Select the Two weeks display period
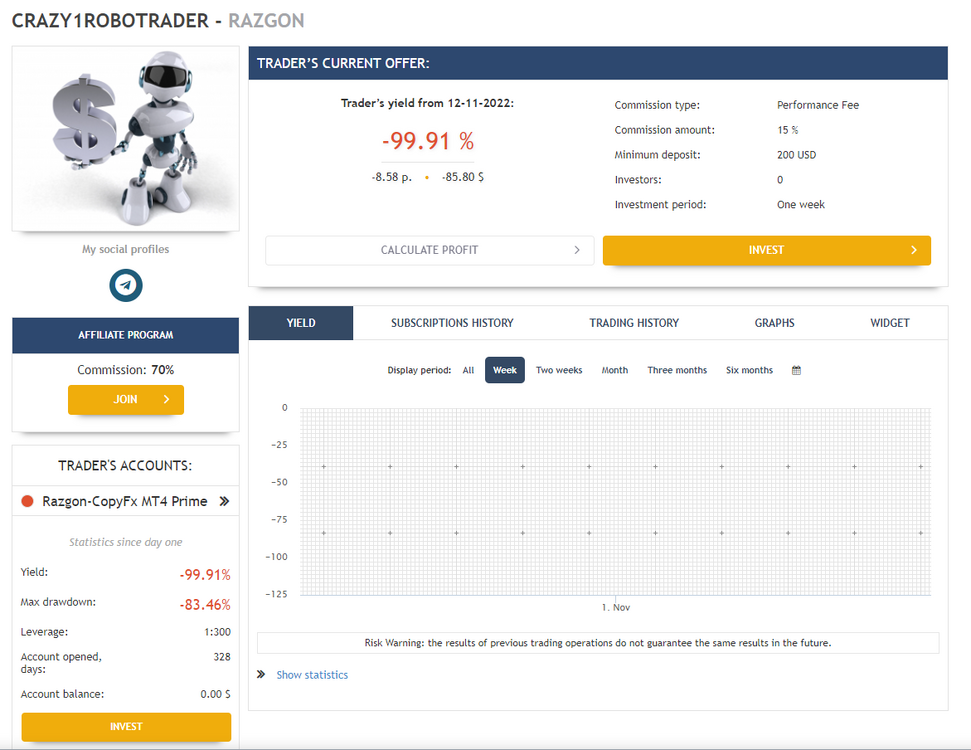Viewport: 971px width, 750px height. 559,370
